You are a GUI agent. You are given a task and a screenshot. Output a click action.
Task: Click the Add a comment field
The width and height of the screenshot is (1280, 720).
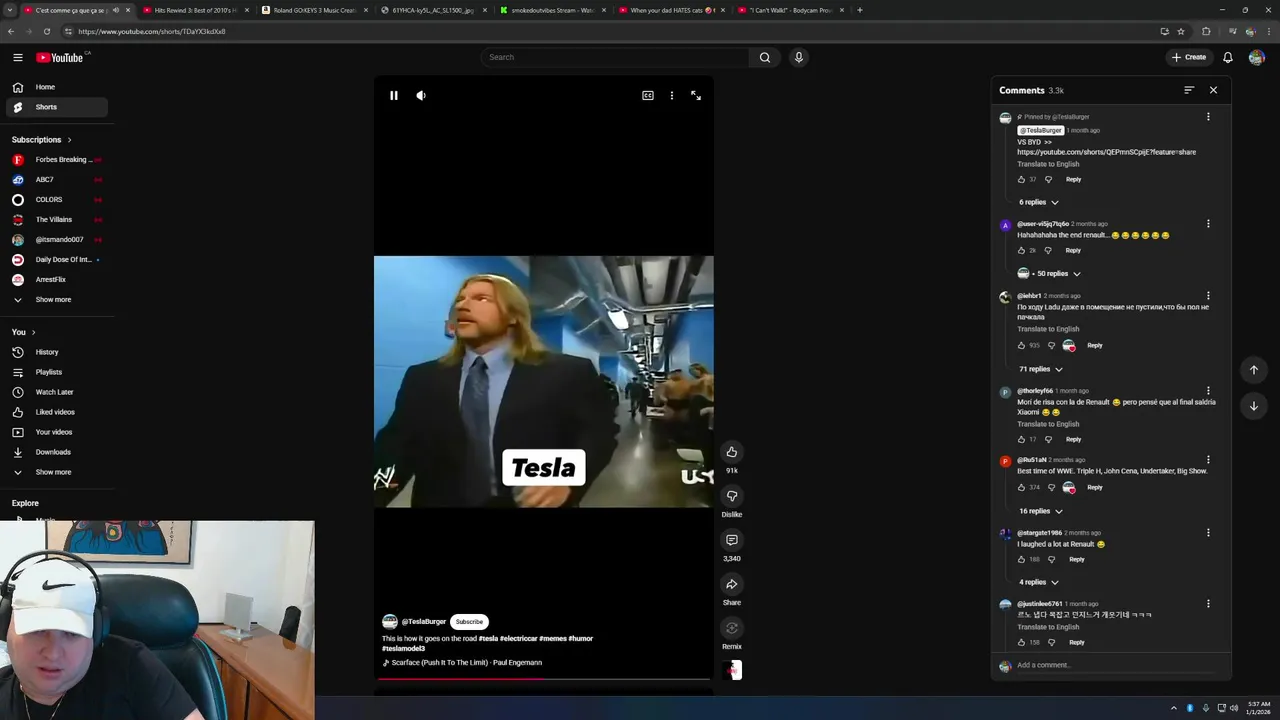tap(1117, 665)
